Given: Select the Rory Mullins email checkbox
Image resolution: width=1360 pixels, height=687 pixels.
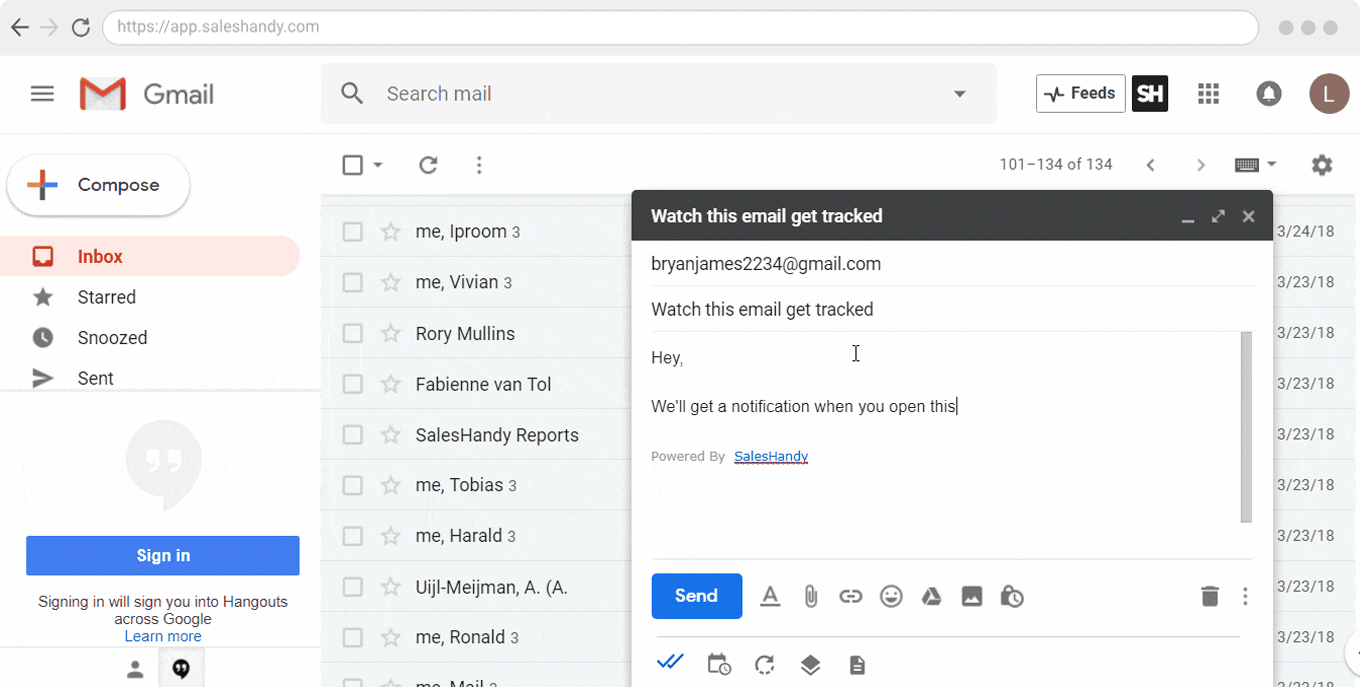Looking at the screenshot, I should (352, 334).
